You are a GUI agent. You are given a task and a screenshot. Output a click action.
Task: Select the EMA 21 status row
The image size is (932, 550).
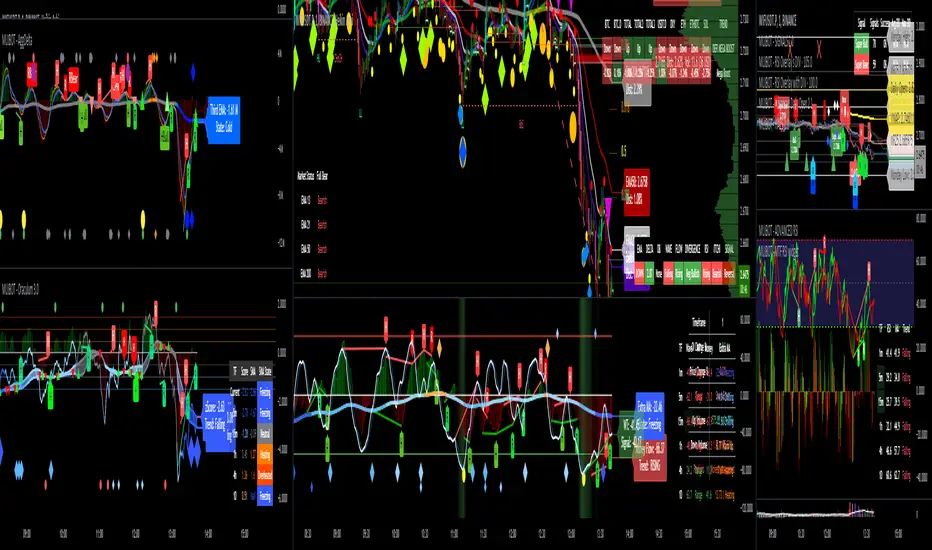[313, 225]
